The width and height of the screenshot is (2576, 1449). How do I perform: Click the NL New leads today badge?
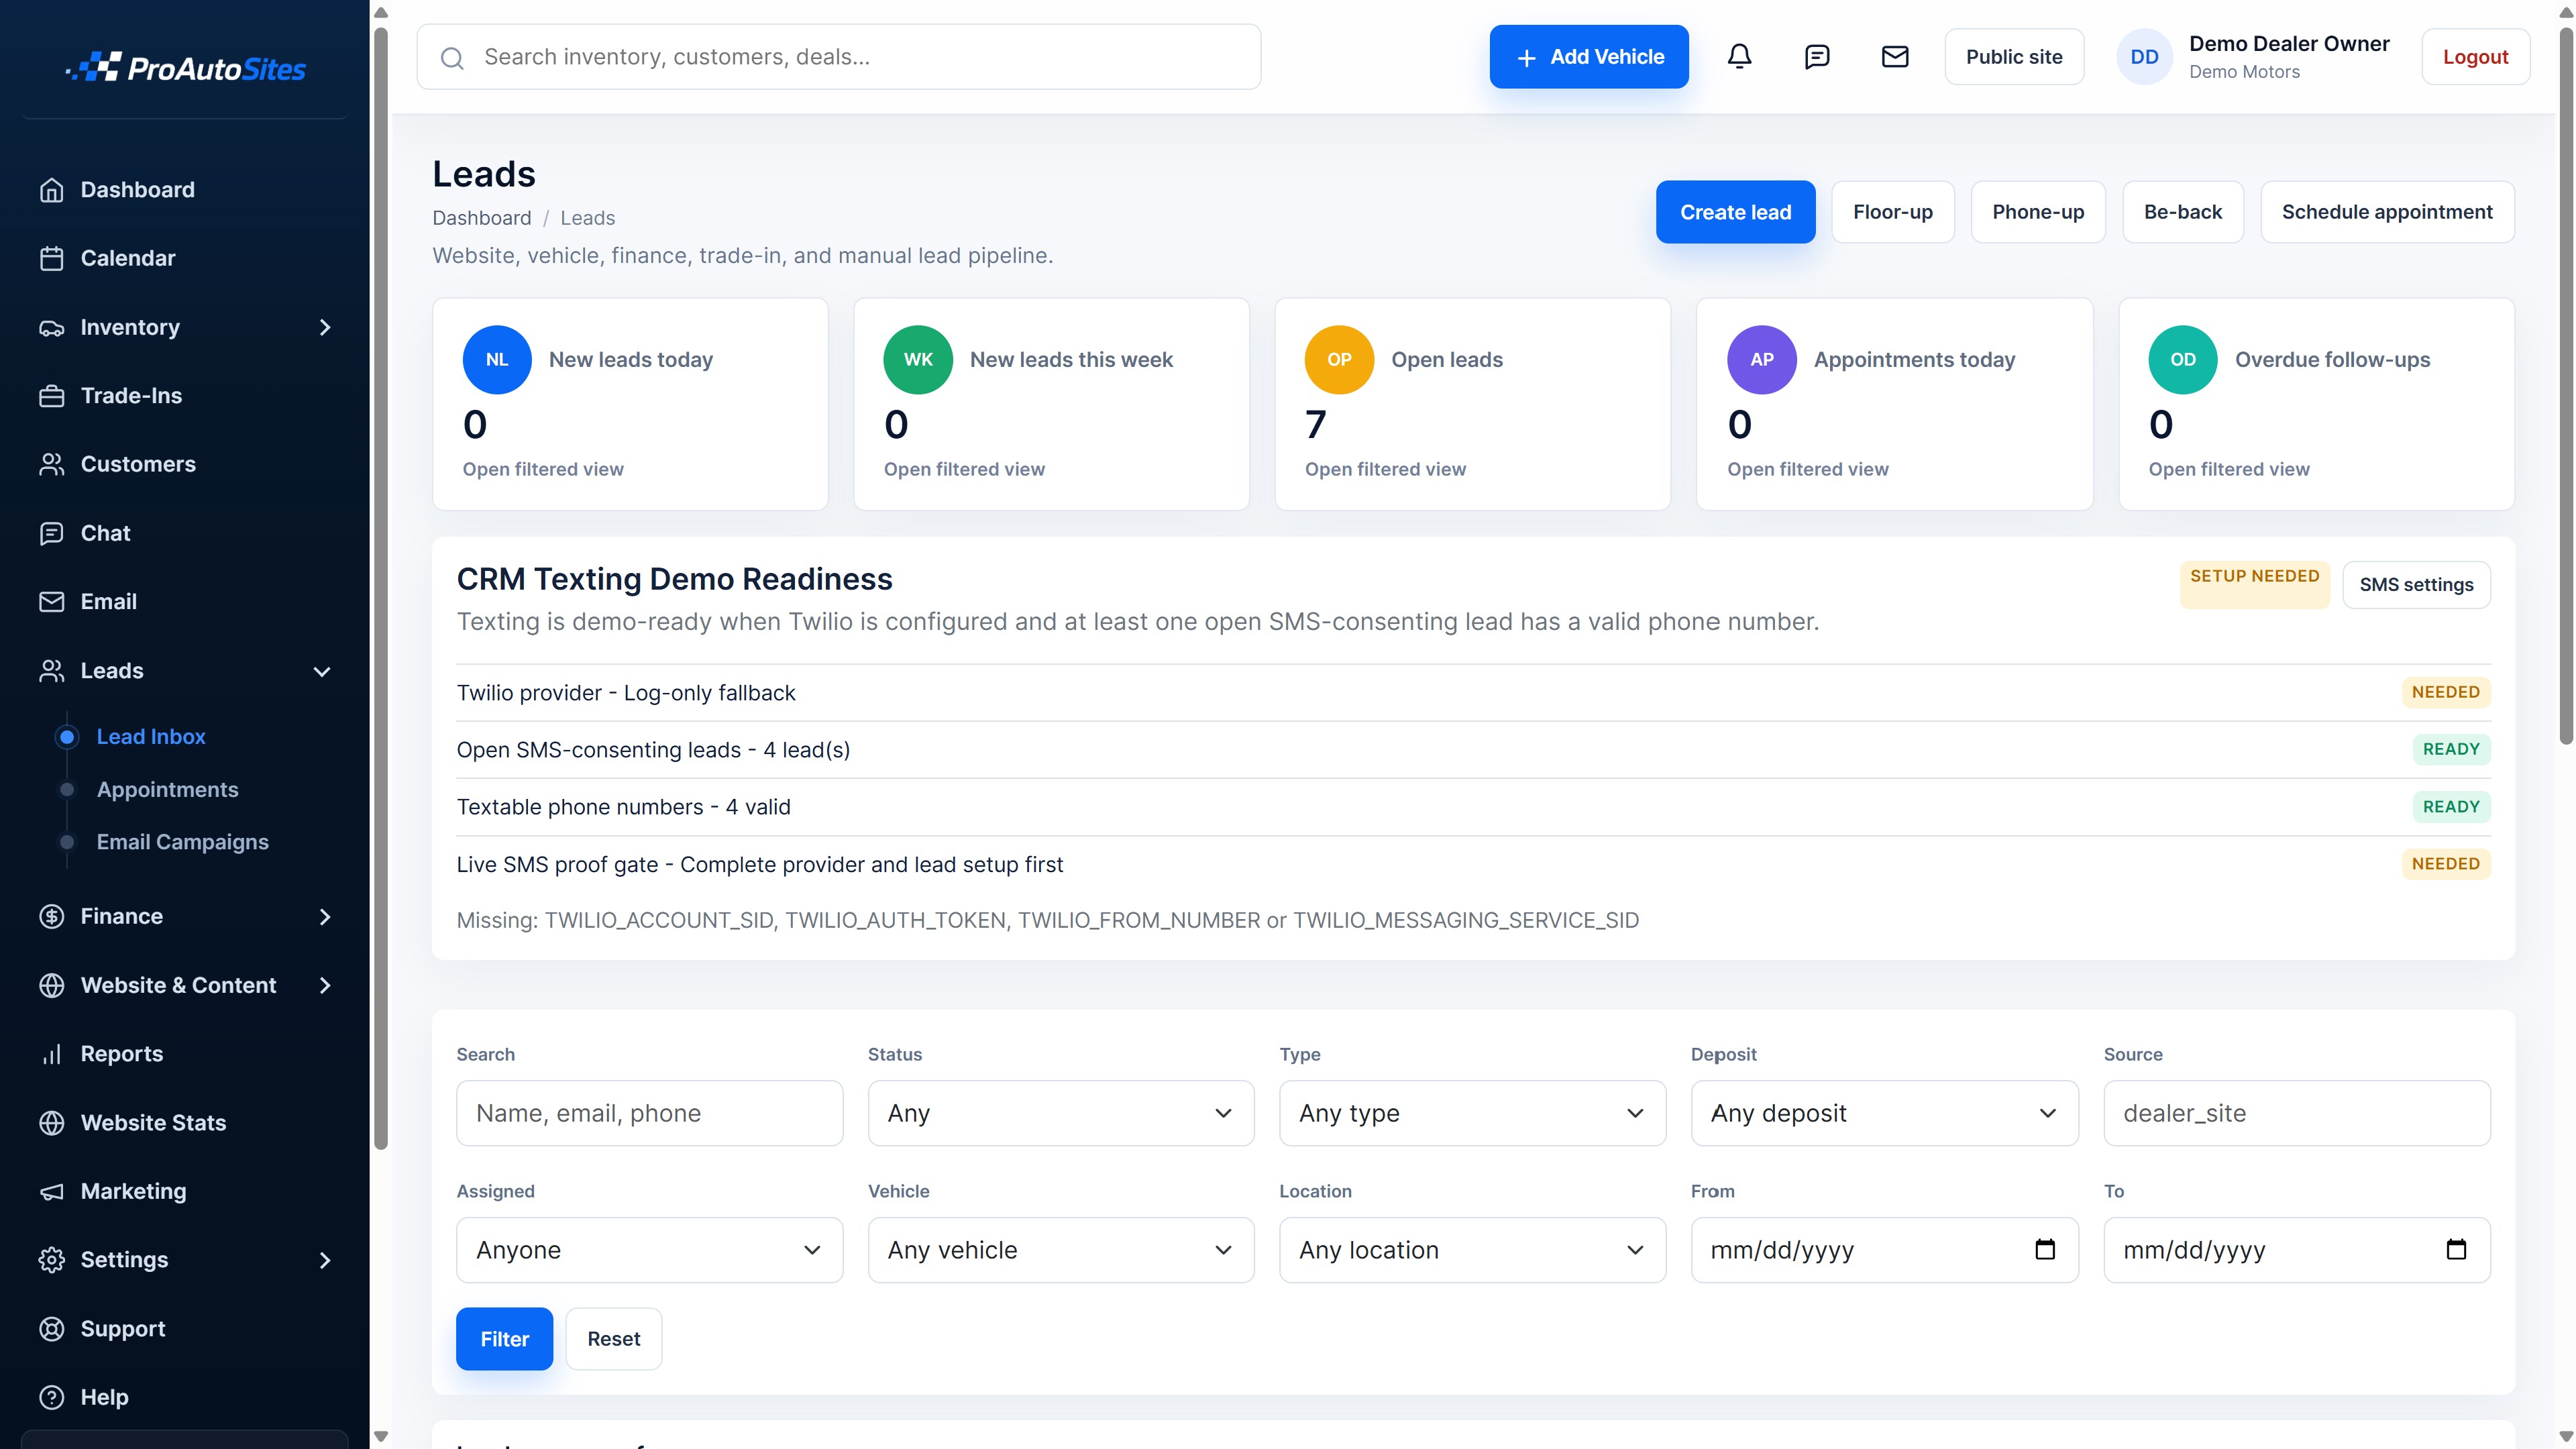coord(497,360)
